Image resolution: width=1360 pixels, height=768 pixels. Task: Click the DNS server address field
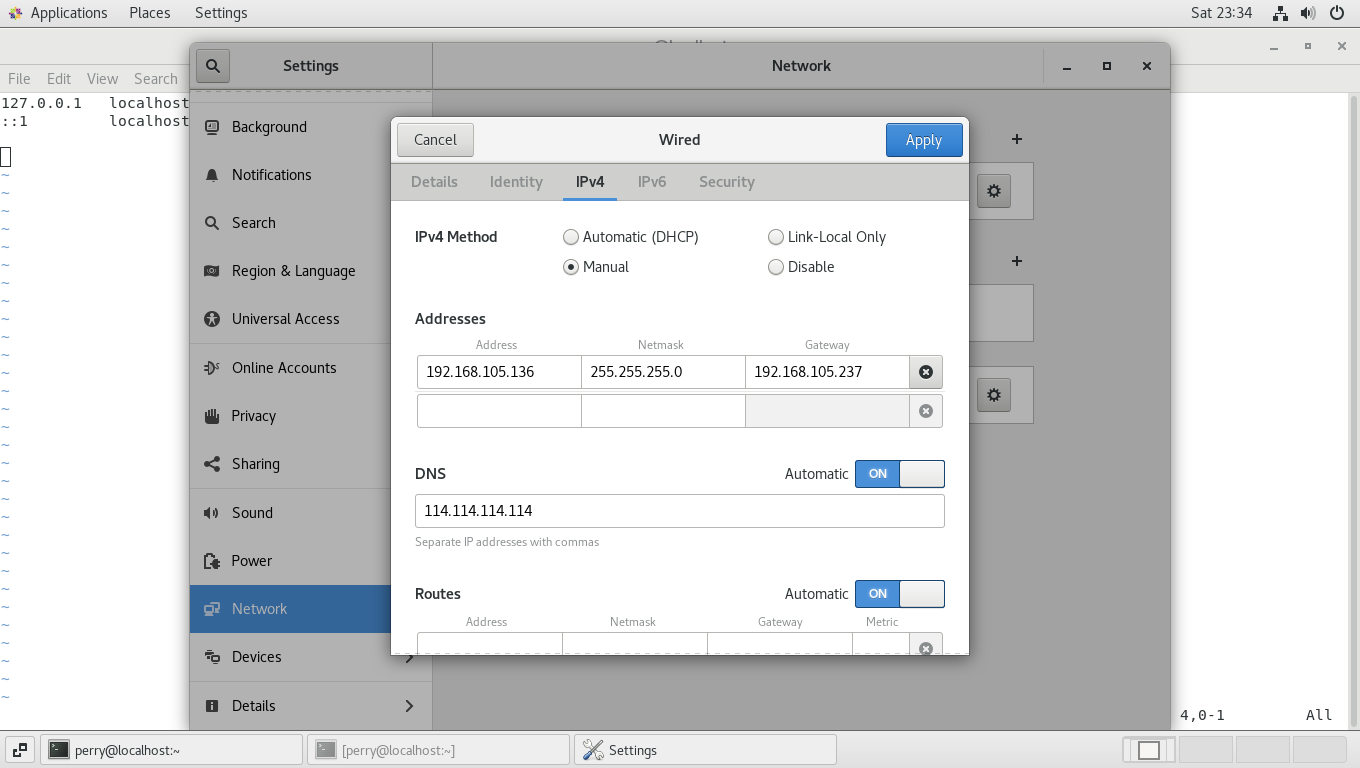pyautogui.click(x=679, y=511)
